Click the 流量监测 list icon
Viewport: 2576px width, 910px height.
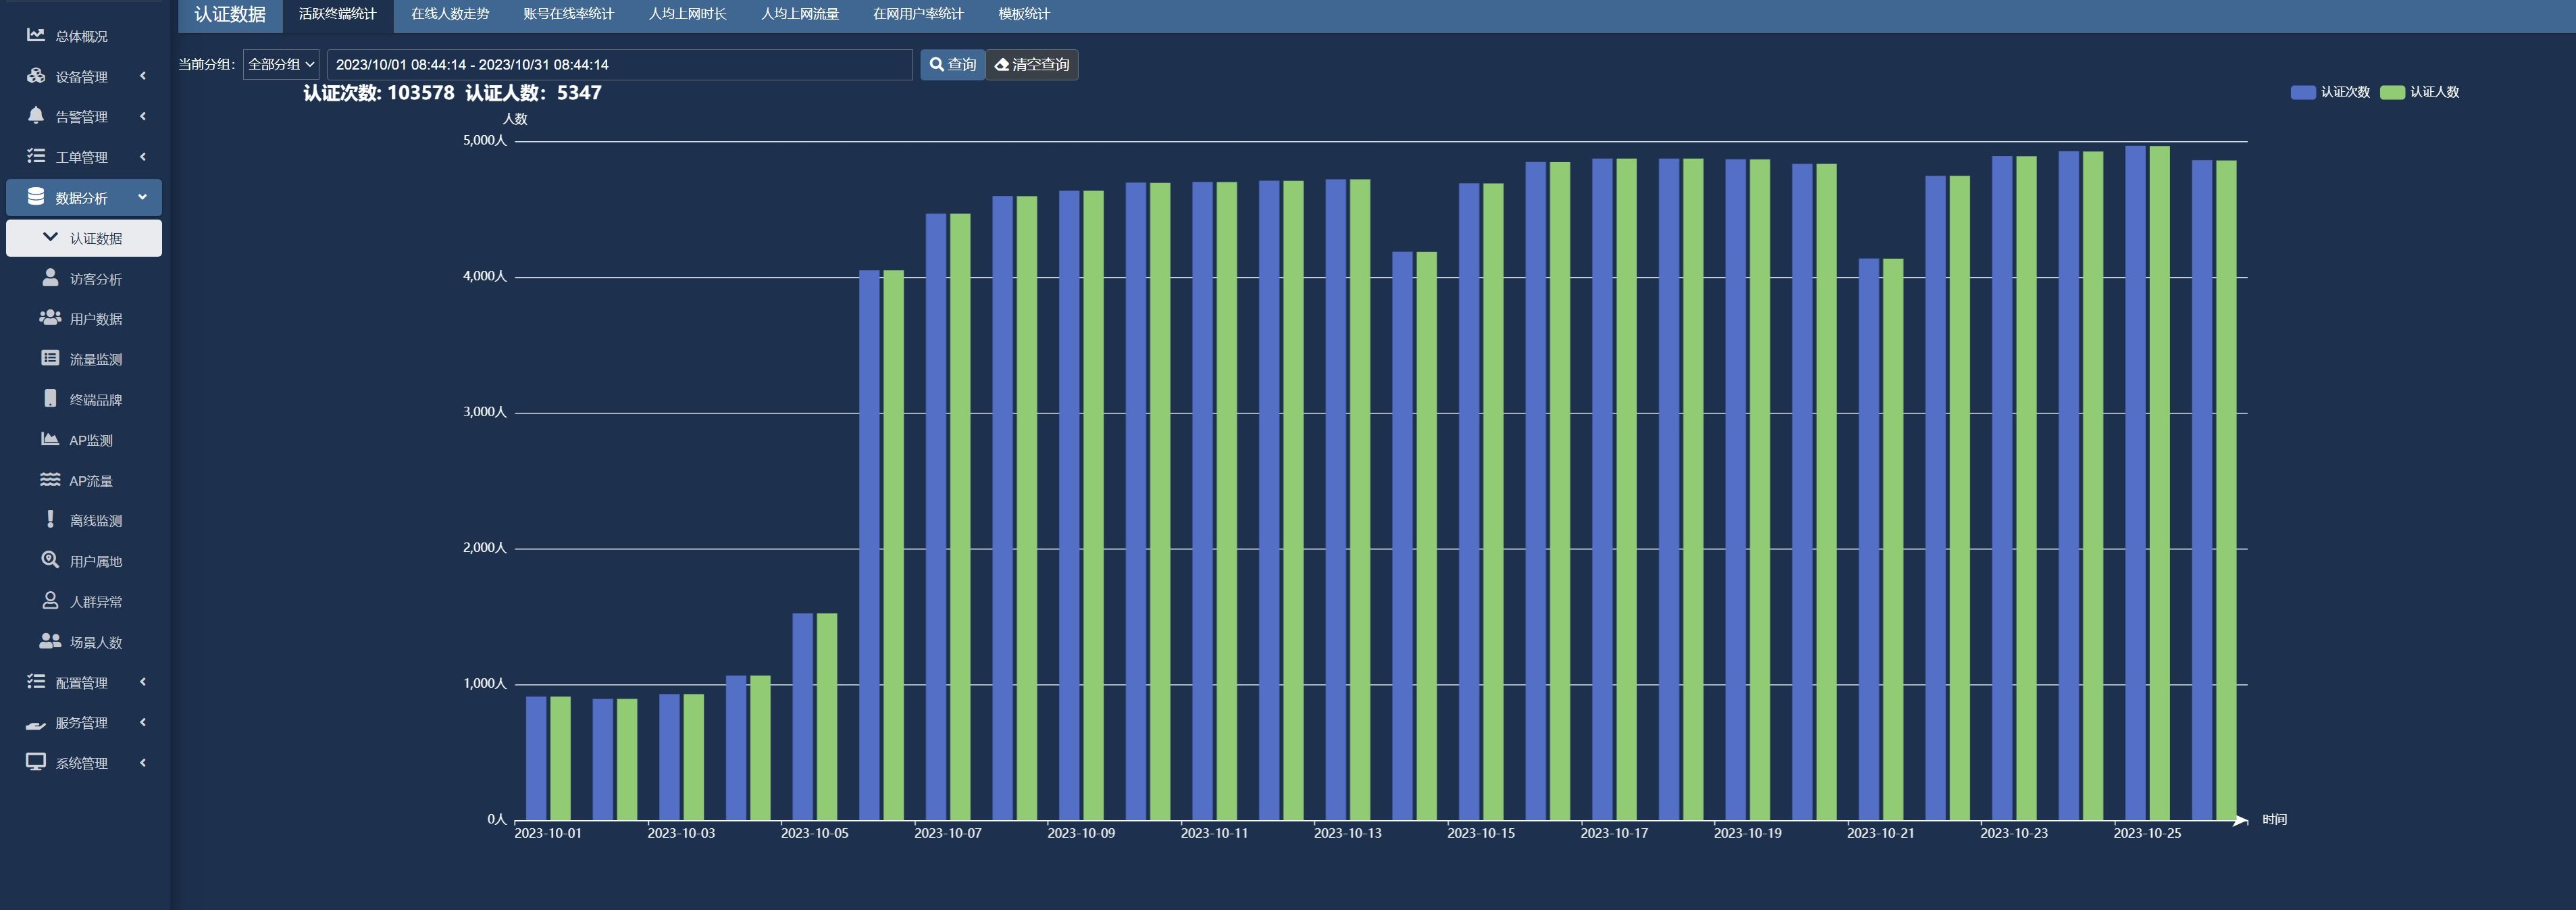coord(50,358)
